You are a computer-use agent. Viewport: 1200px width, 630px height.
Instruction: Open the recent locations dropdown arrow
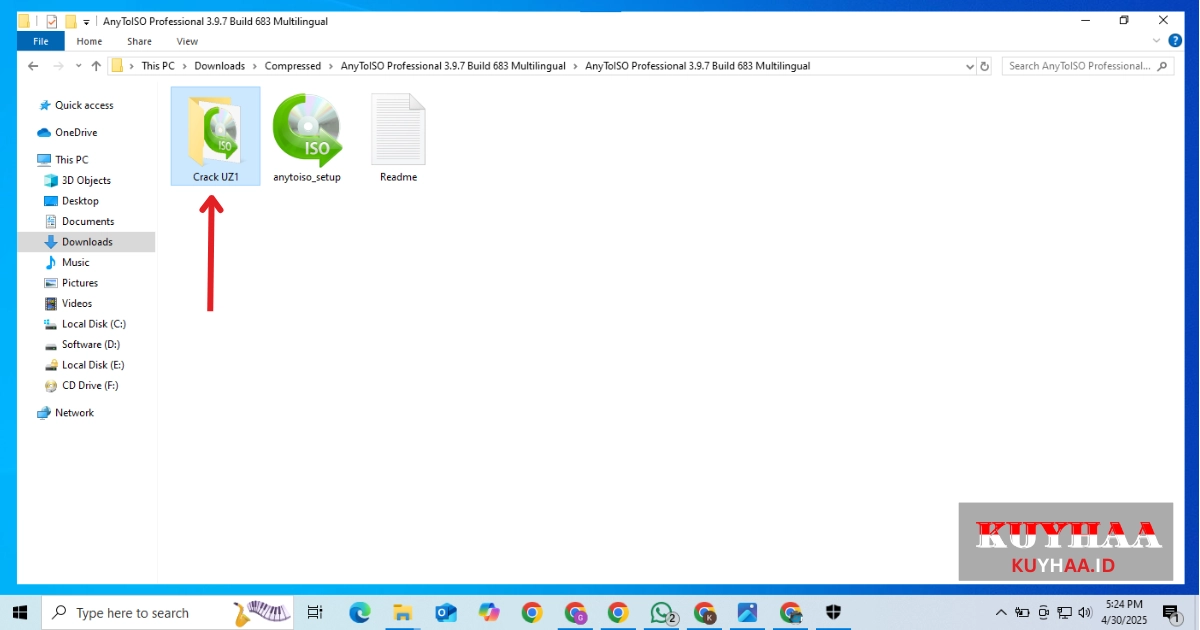click(x=77, y=66)
